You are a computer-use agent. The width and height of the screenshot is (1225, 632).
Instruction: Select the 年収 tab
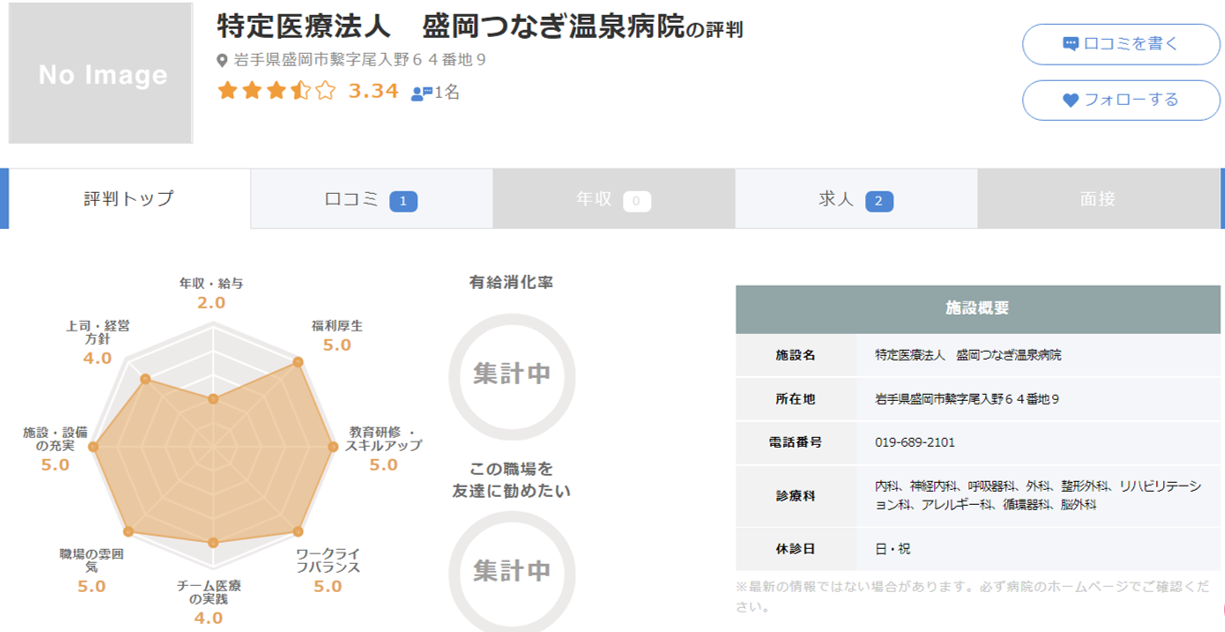610,198
